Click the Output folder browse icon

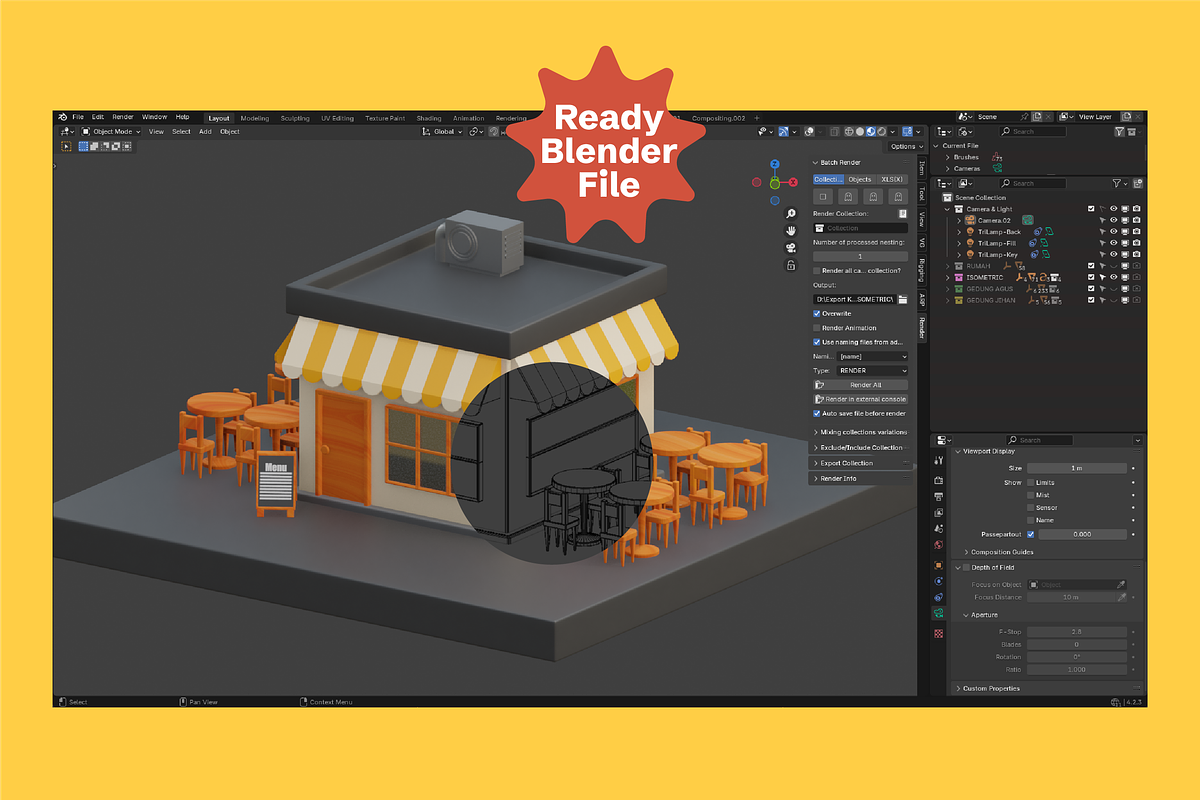(902, 299)
